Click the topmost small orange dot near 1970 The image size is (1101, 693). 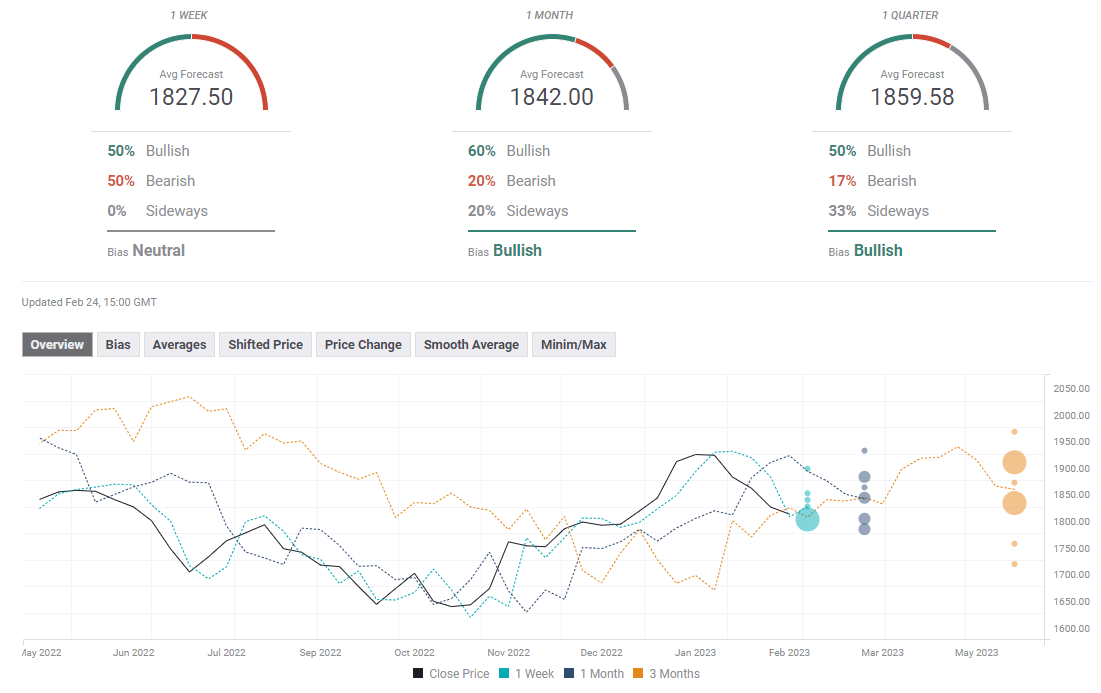[1014, 432]
